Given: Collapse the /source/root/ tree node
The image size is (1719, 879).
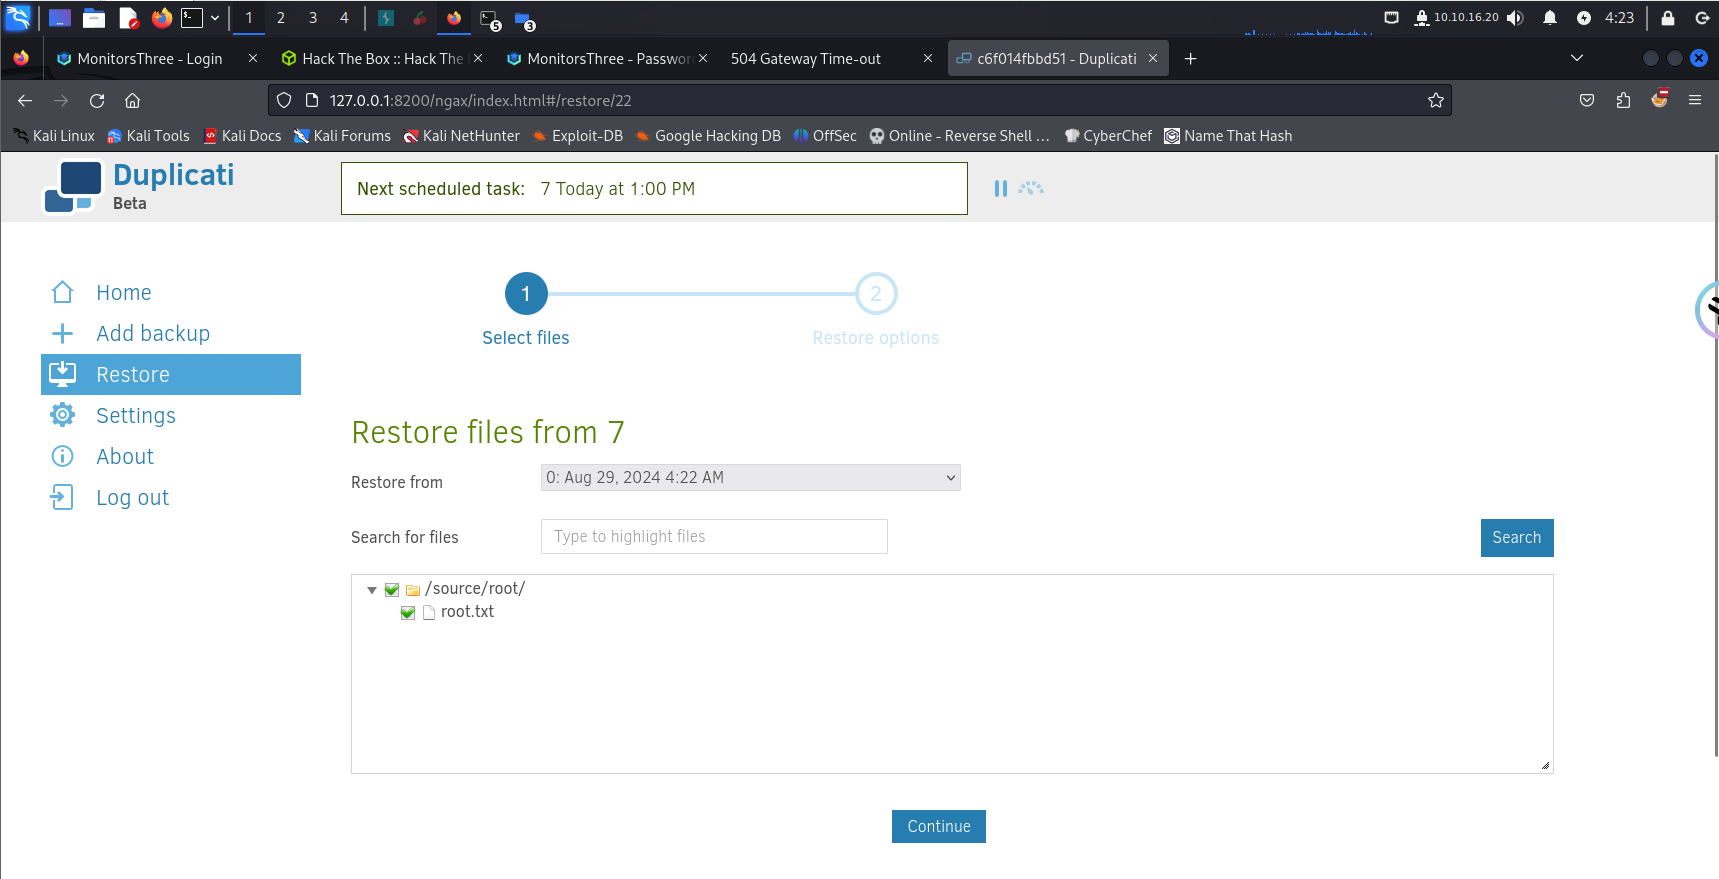Looking at the screenshot, I should [372, 590].
